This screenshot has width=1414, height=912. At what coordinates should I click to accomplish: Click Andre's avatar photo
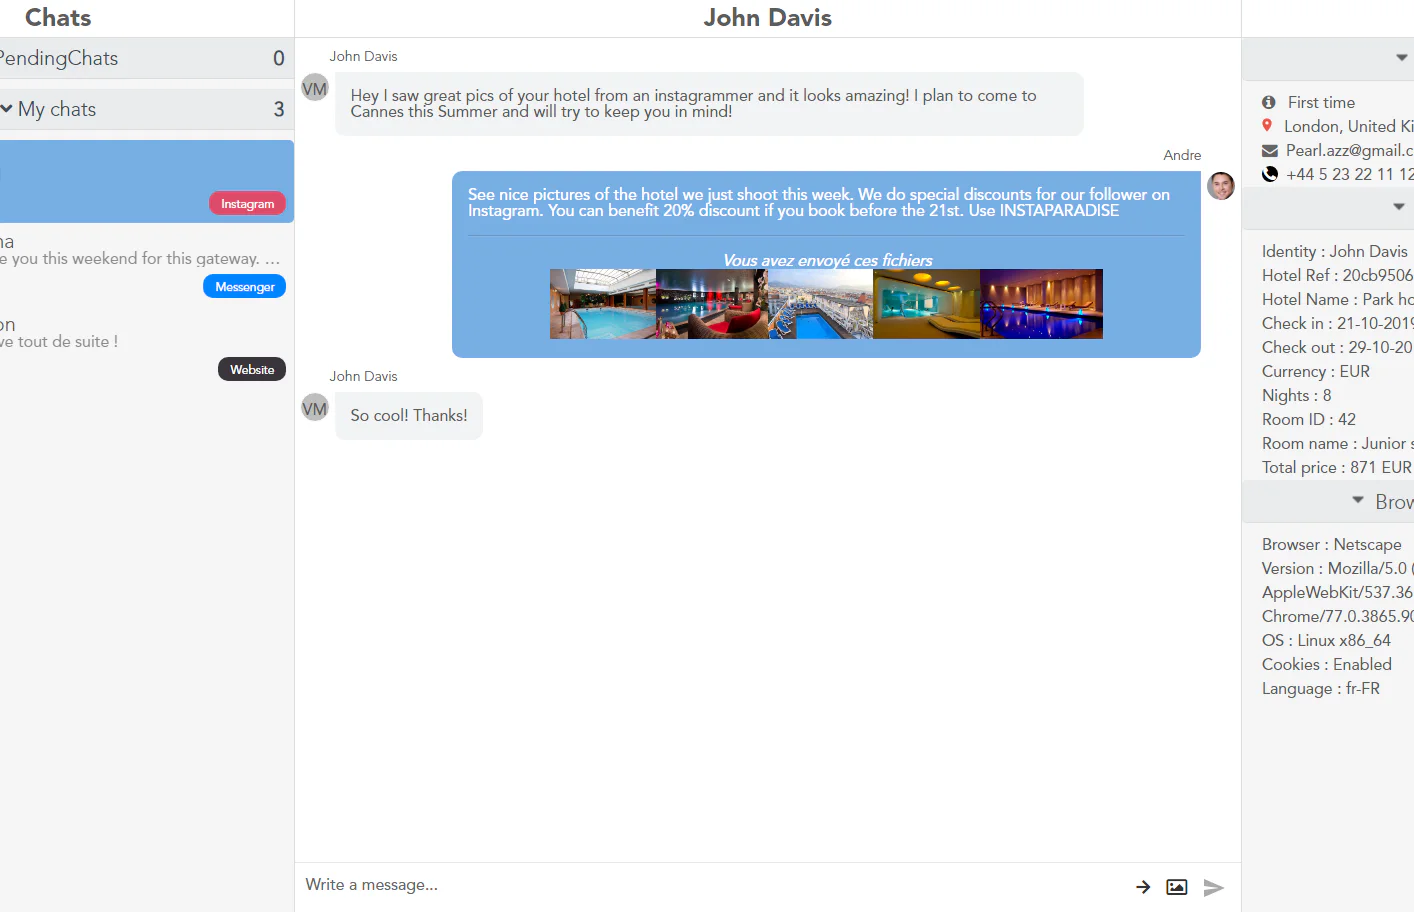point(1221,186)
